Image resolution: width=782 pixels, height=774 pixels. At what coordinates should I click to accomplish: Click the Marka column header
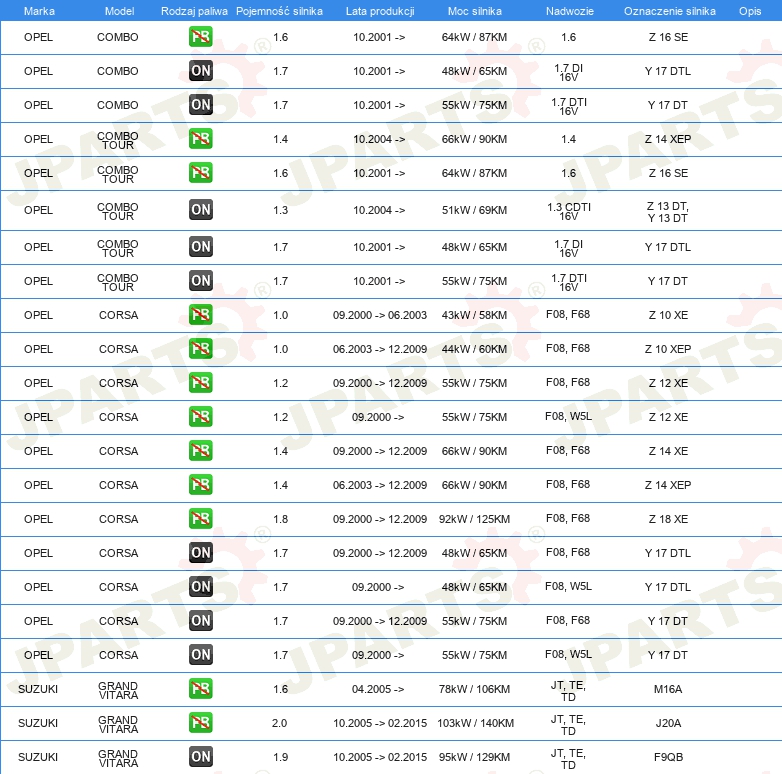(39, 11)
